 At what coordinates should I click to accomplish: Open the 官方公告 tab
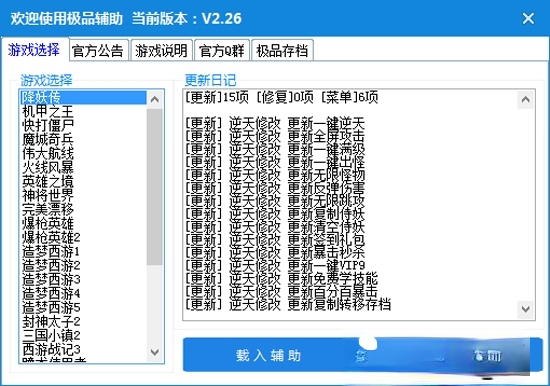(x=98, y=51)
